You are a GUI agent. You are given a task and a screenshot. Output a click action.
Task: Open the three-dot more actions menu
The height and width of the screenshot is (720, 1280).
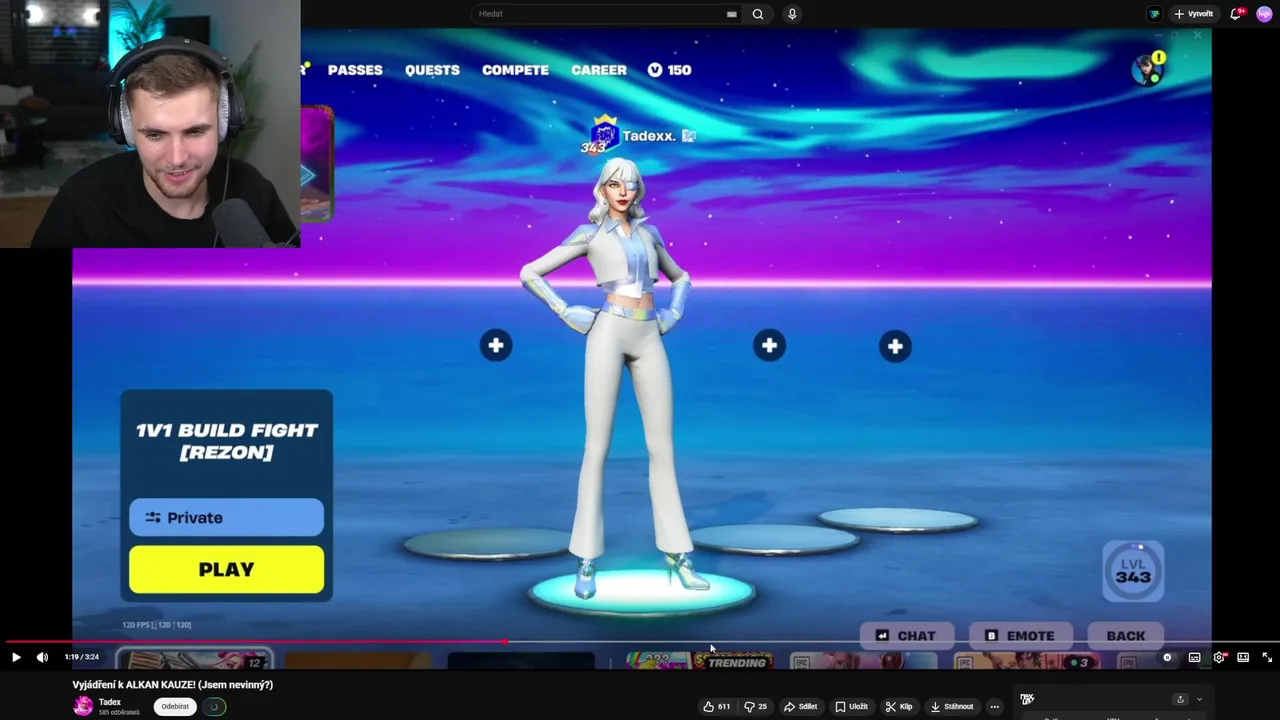994,707
